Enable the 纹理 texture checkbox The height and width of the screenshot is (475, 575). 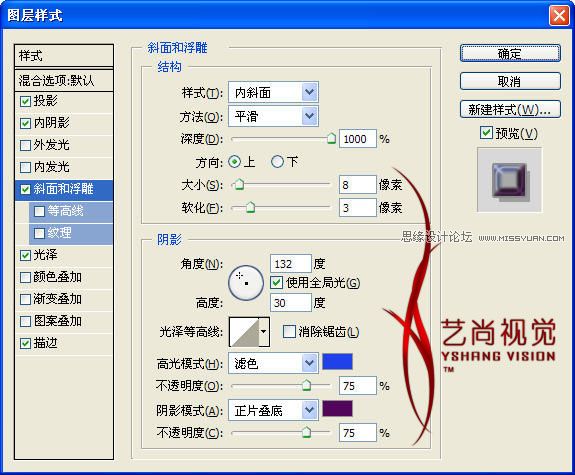click(x=39, y=233)
